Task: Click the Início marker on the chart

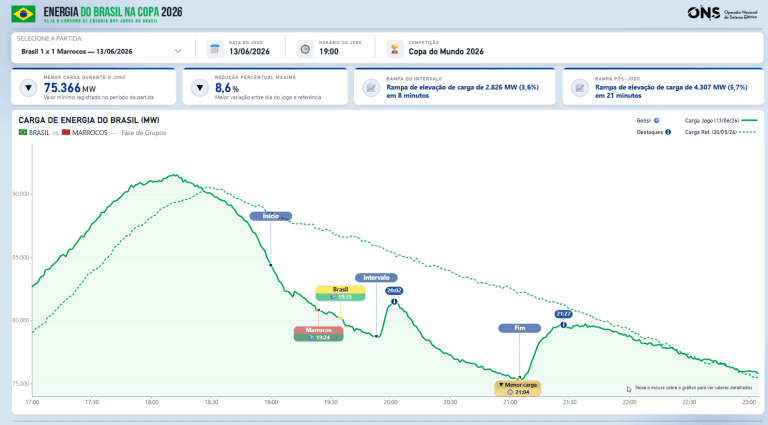Action: click(x=270, y=216)
